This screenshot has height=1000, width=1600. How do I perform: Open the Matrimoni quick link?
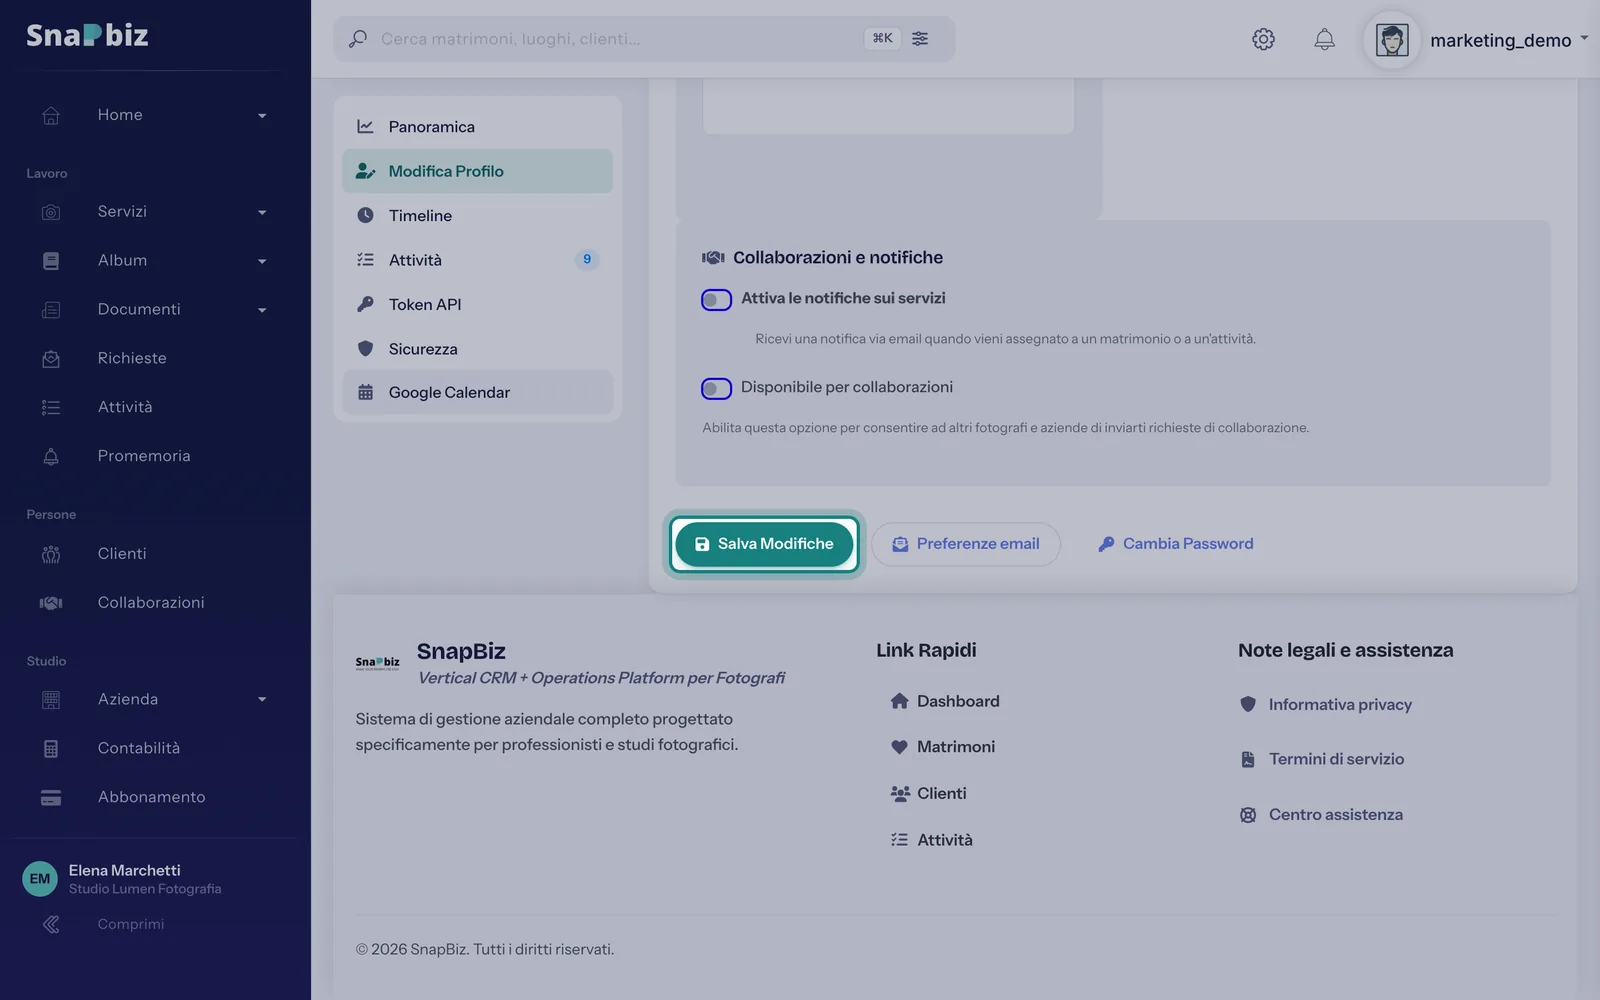pyautogui.click(x=943, y=747)
